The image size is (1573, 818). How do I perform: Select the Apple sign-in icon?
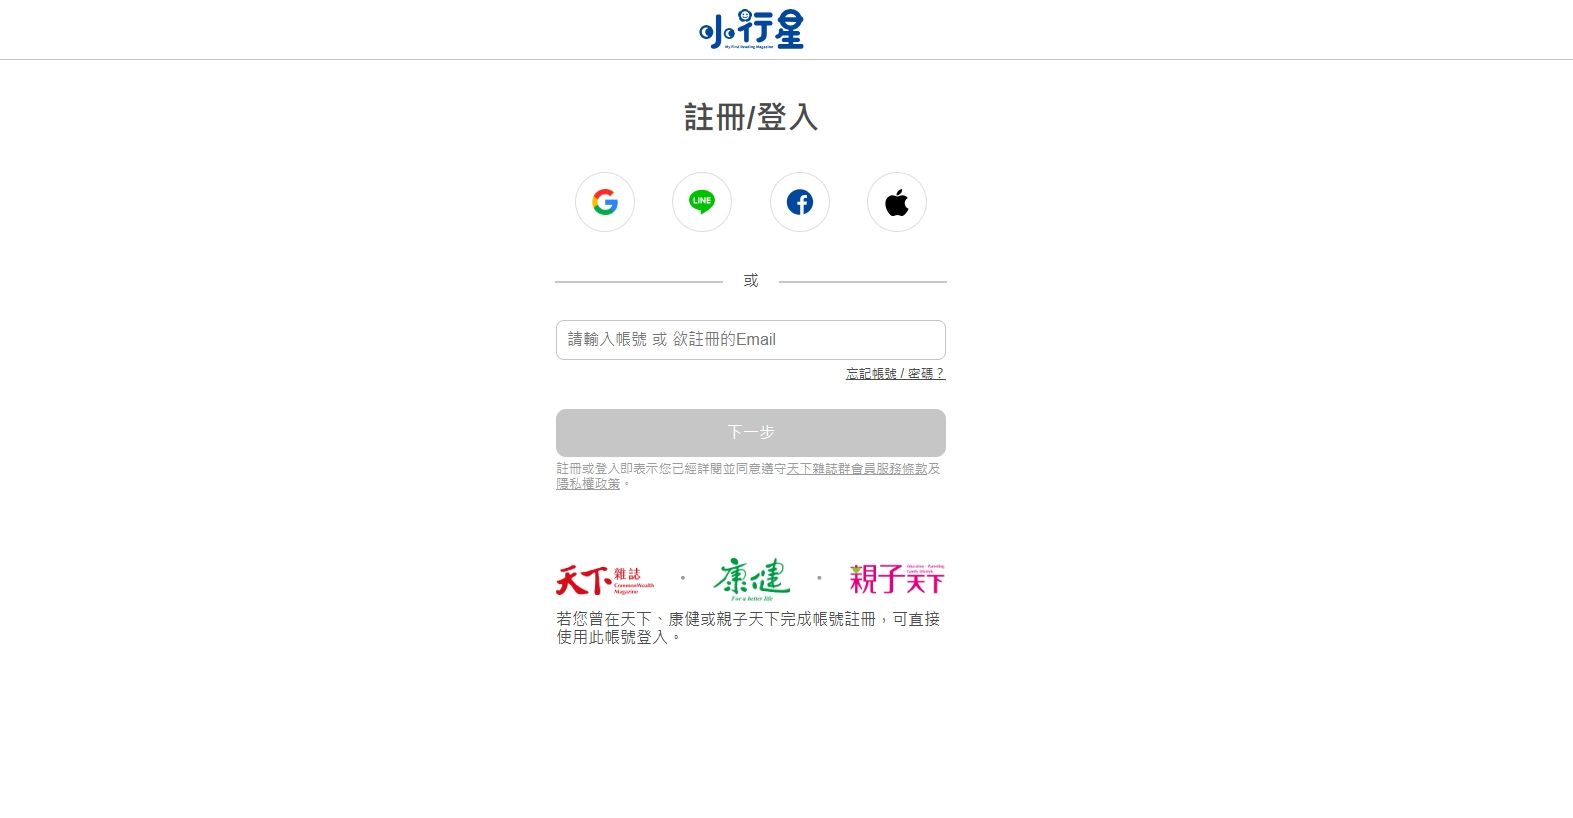pyautogui.click(x=897, y=202)
